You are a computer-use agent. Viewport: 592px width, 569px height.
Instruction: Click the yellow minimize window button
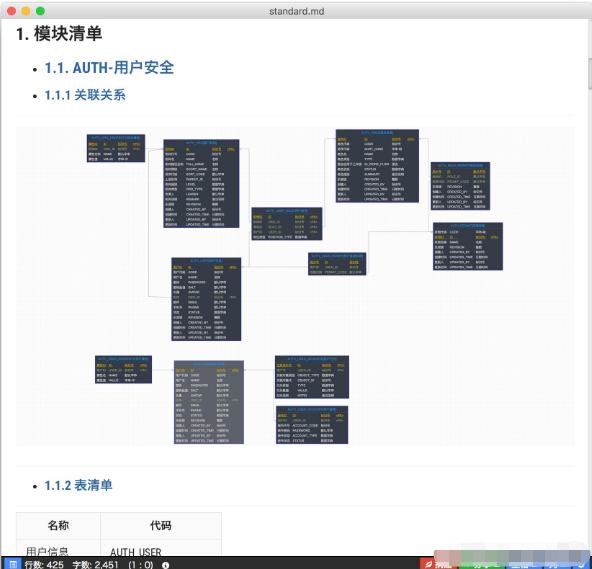26,11
